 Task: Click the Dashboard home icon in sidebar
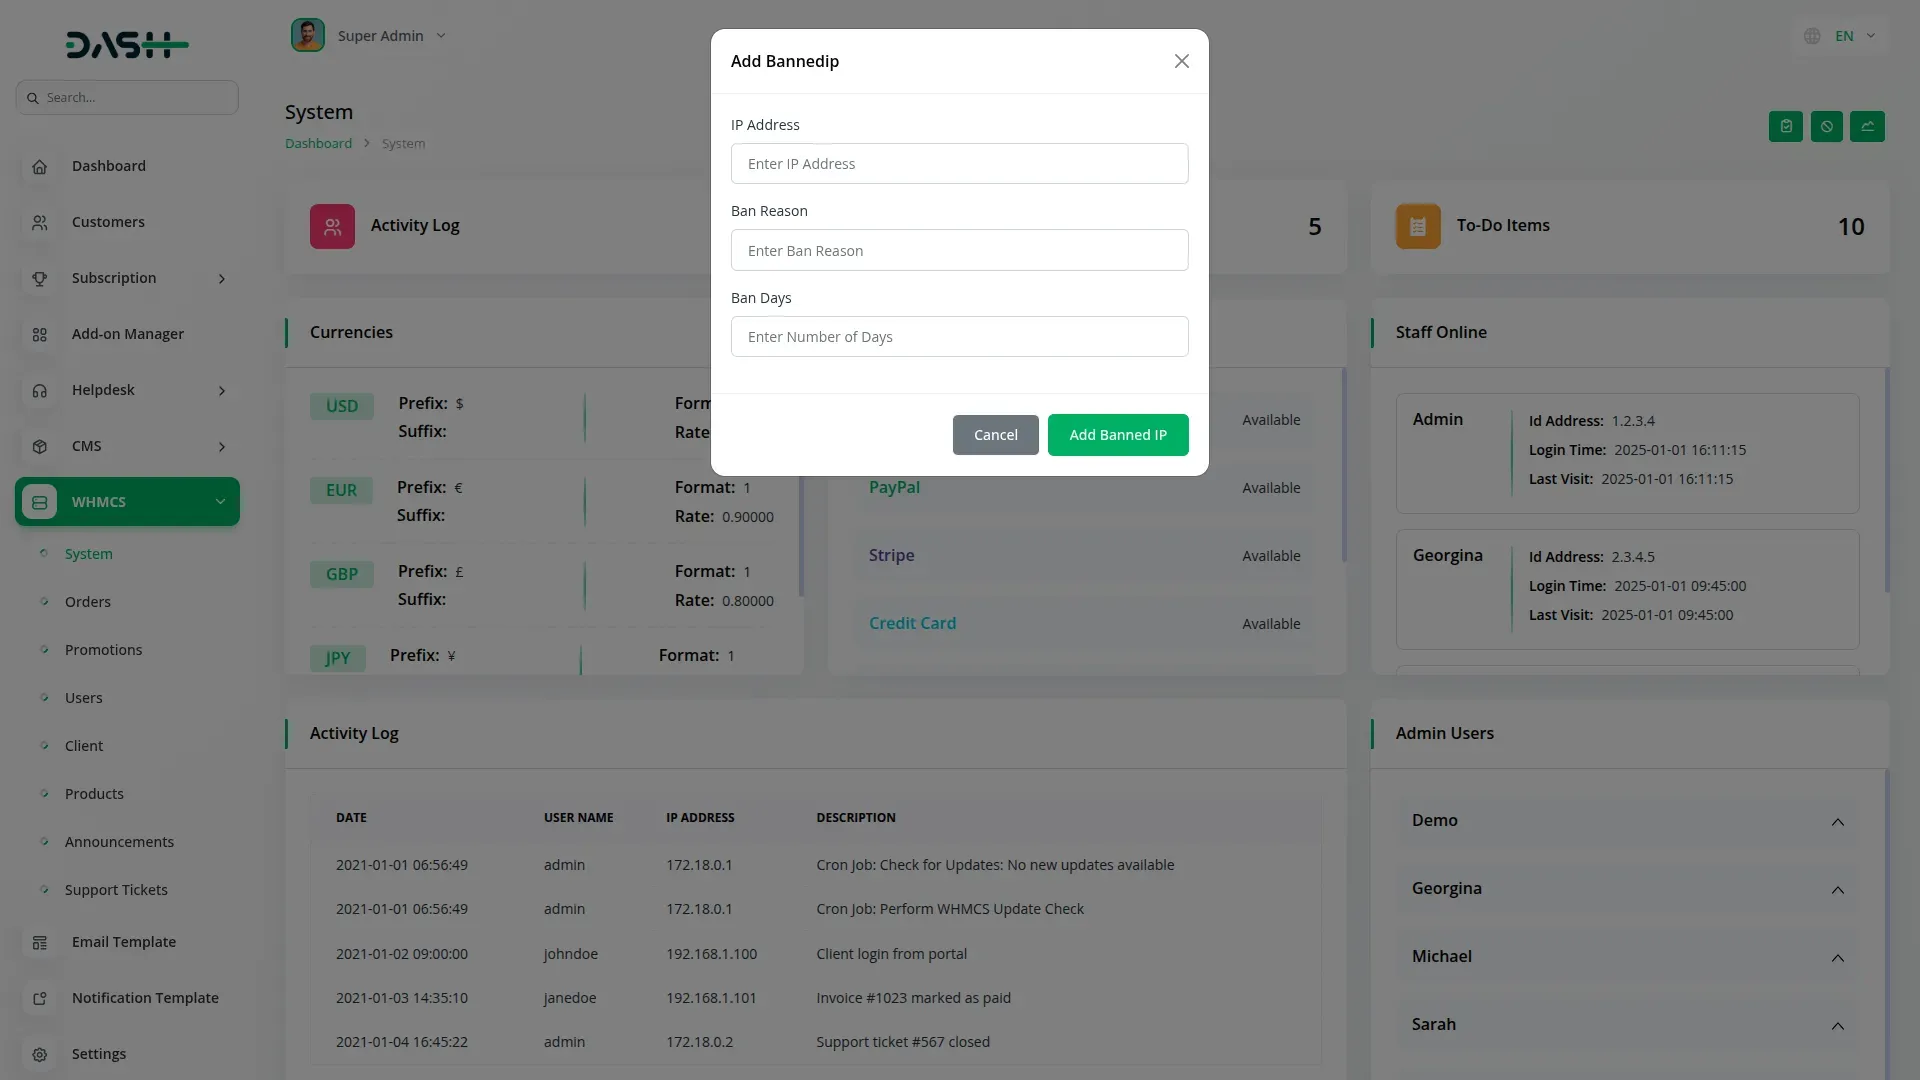pyautogui.click(x=40, y=167)
